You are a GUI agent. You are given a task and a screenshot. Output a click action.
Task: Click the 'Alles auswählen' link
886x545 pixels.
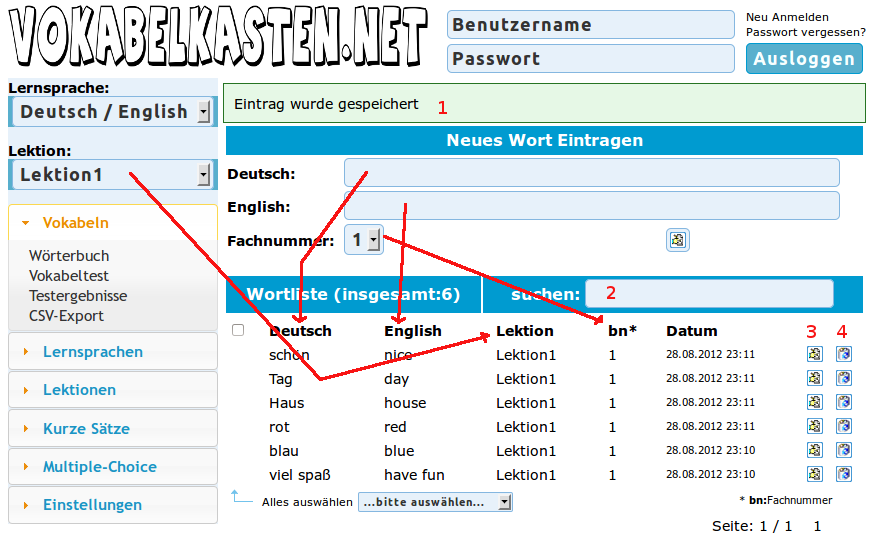306,502
